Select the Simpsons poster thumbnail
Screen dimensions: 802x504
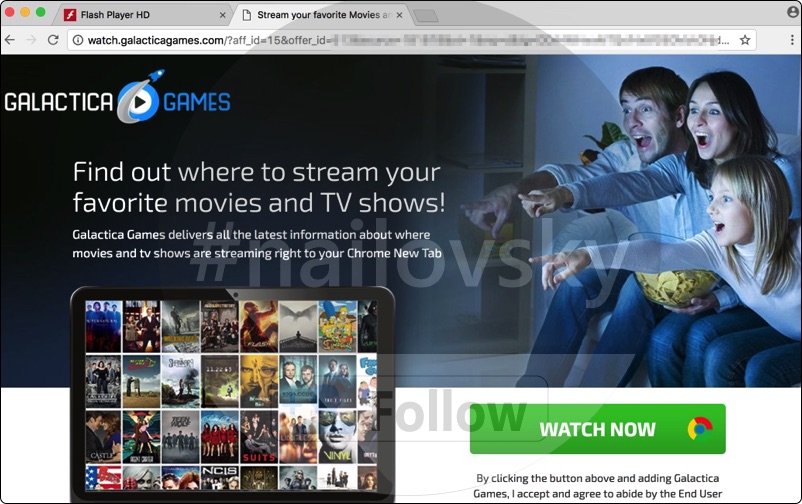338,325
